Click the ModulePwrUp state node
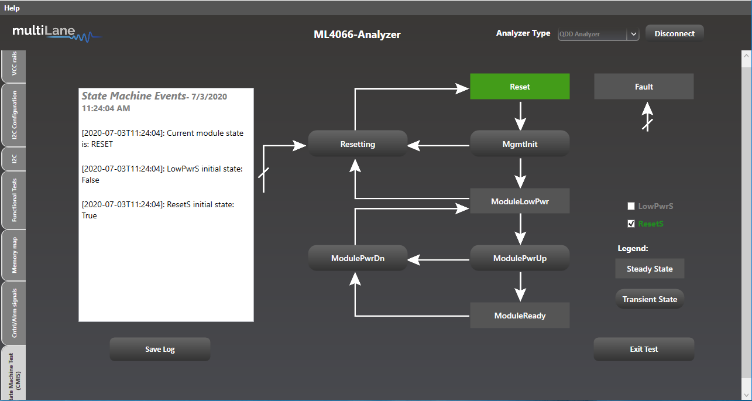Screen dimensions: 752x401 point(519,258)
